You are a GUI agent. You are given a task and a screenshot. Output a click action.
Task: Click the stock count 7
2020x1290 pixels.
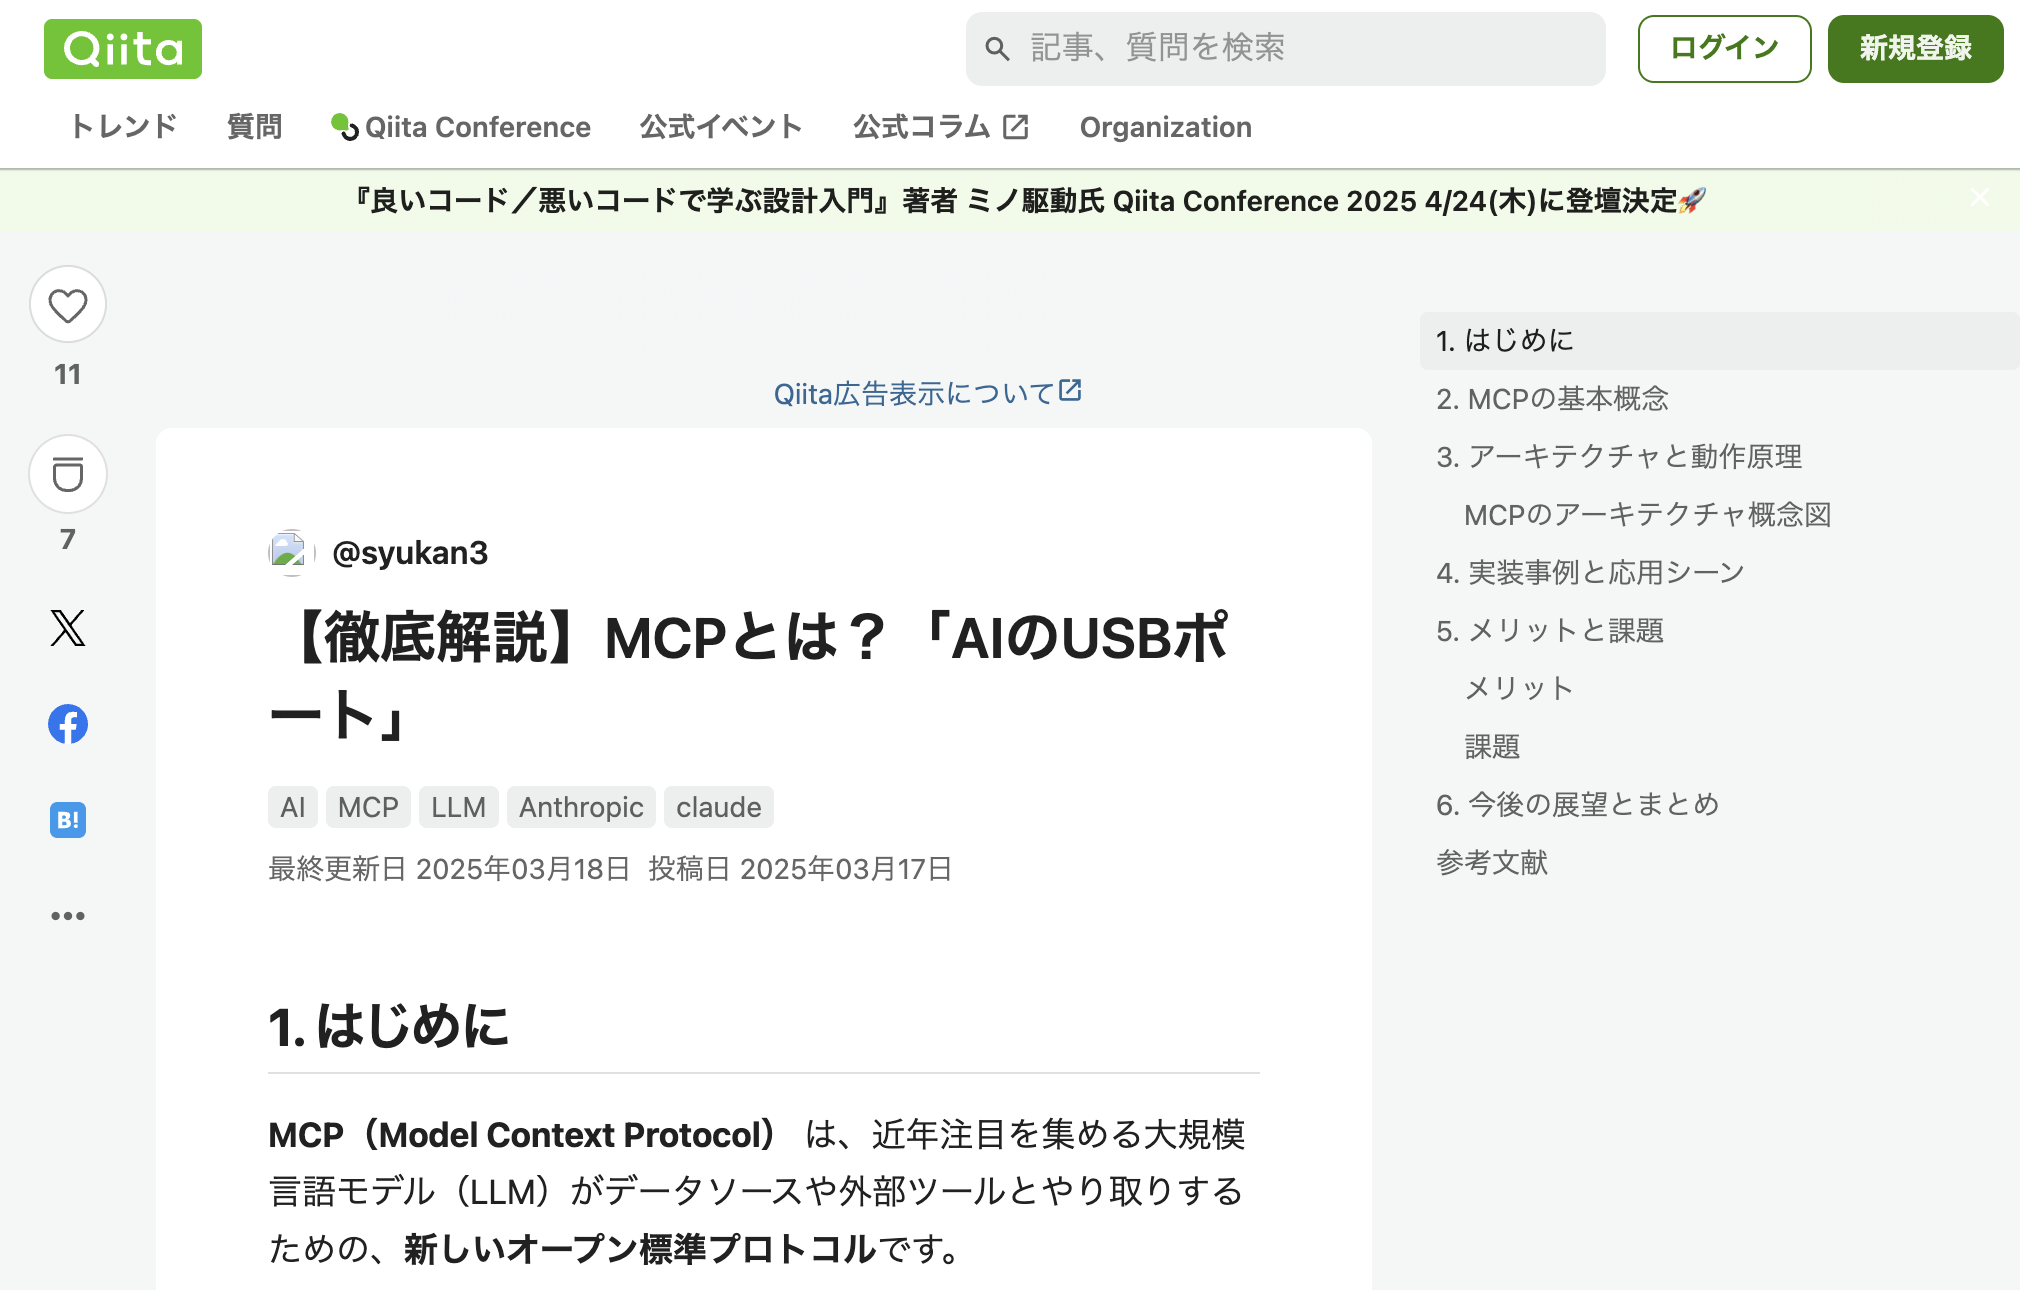coord(68,539)
